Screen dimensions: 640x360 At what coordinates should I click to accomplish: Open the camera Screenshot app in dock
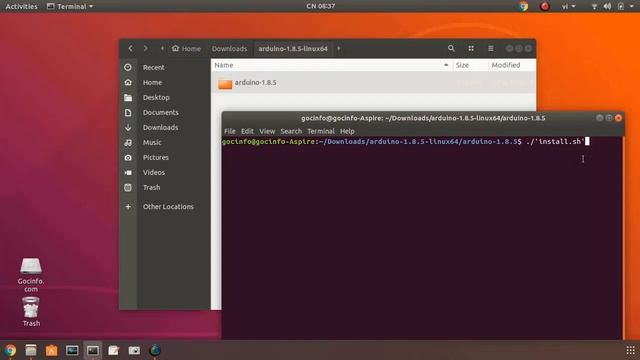(x=134, y=350)
